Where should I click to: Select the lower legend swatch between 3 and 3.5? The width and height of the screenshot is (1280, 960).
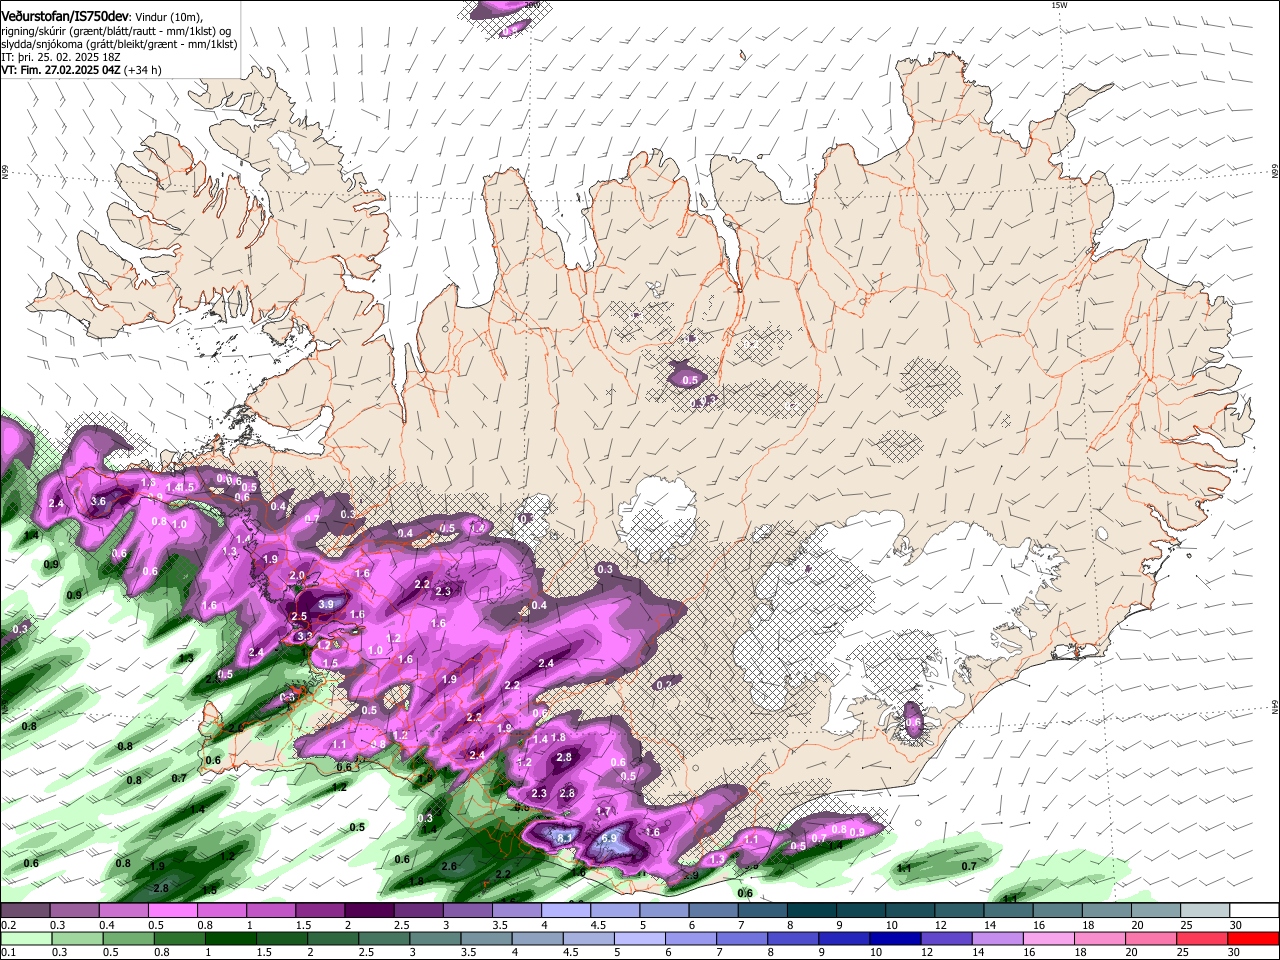pos(435,938)
